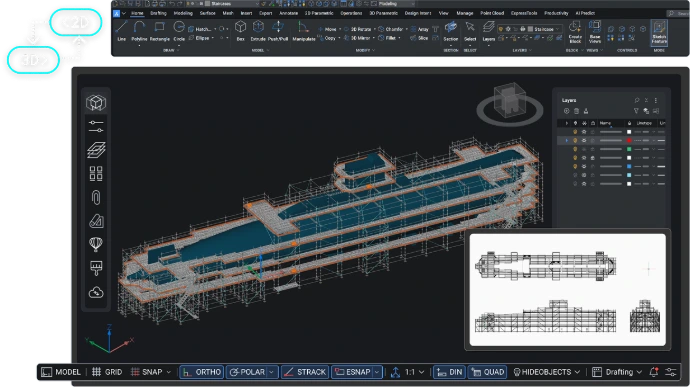The image size is (690, 387).
Task: Click the red color swatch in Layers panel
Action: coord(629,140)
